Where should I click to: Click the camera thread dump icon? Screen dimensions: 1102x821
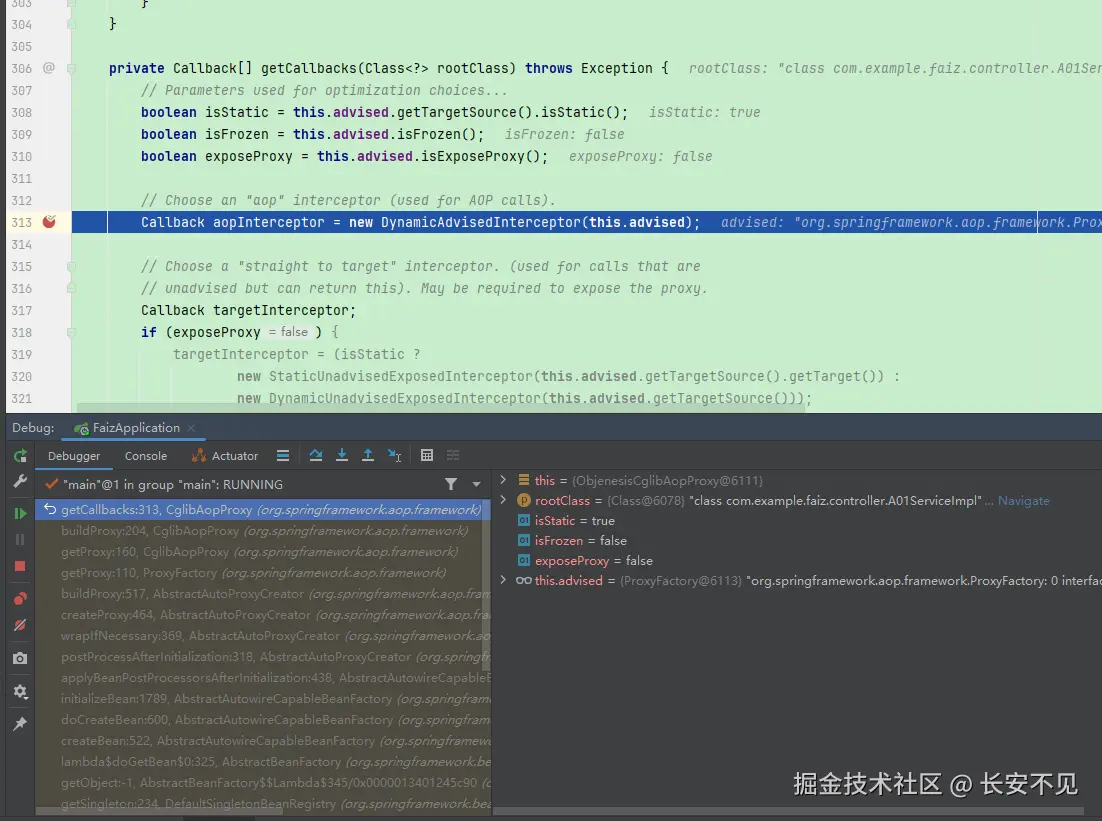[x=20, y=658]
